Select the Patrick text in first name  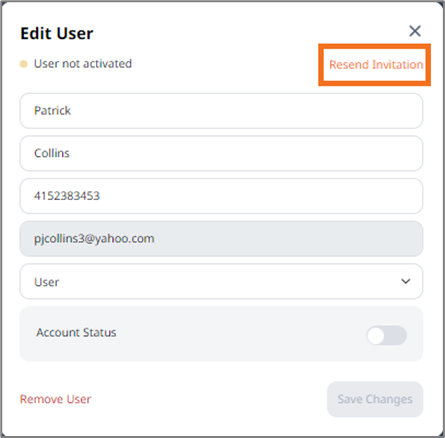pyautogui.click(x=52, y=110)
